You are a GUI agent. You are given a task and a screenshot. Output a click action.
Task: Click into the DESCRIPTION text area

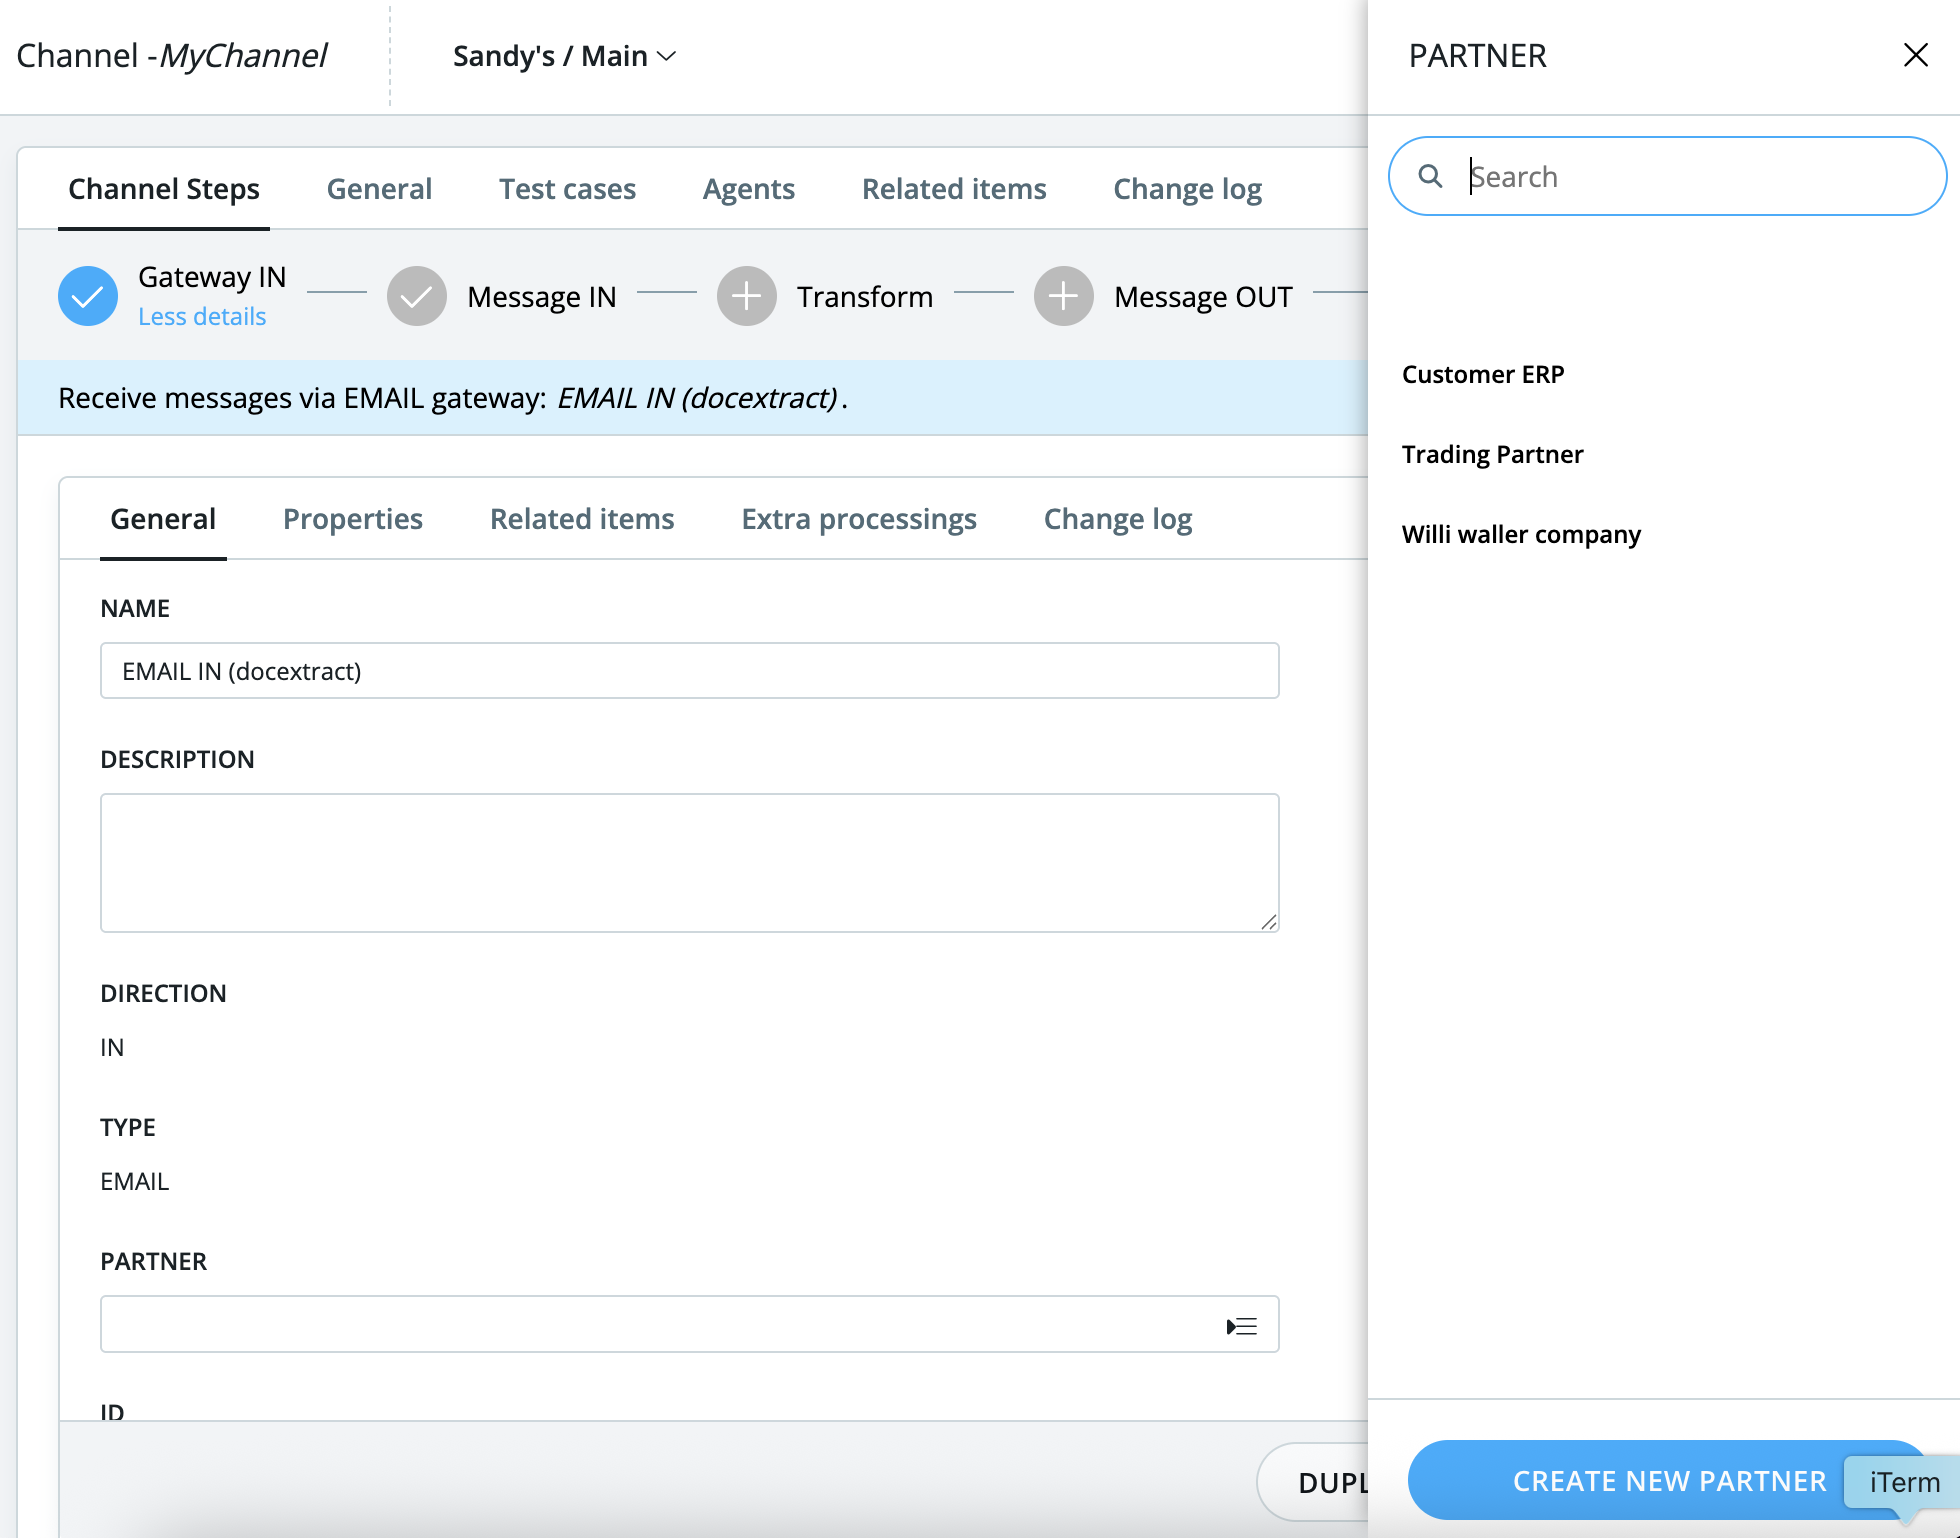[689, 862]
